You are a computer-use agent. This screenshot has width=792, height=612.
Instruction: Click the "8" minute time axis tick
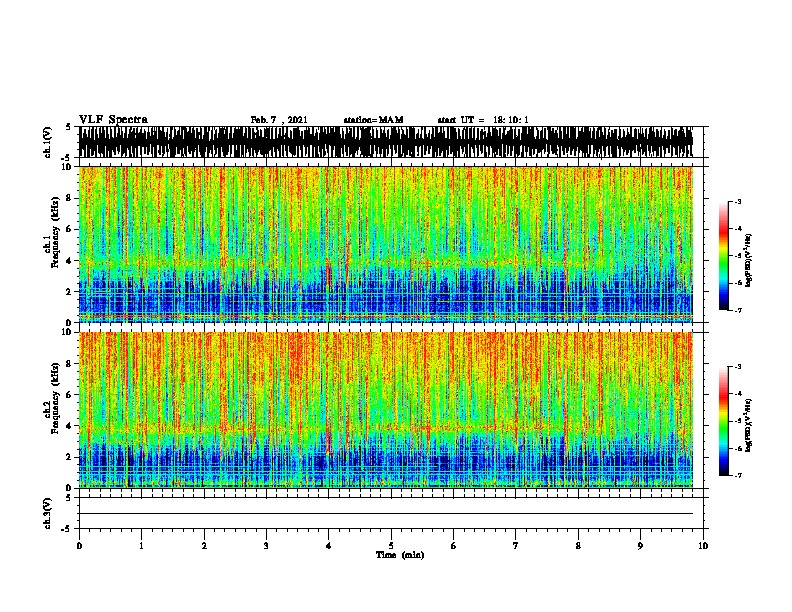(x=578, y=546)
